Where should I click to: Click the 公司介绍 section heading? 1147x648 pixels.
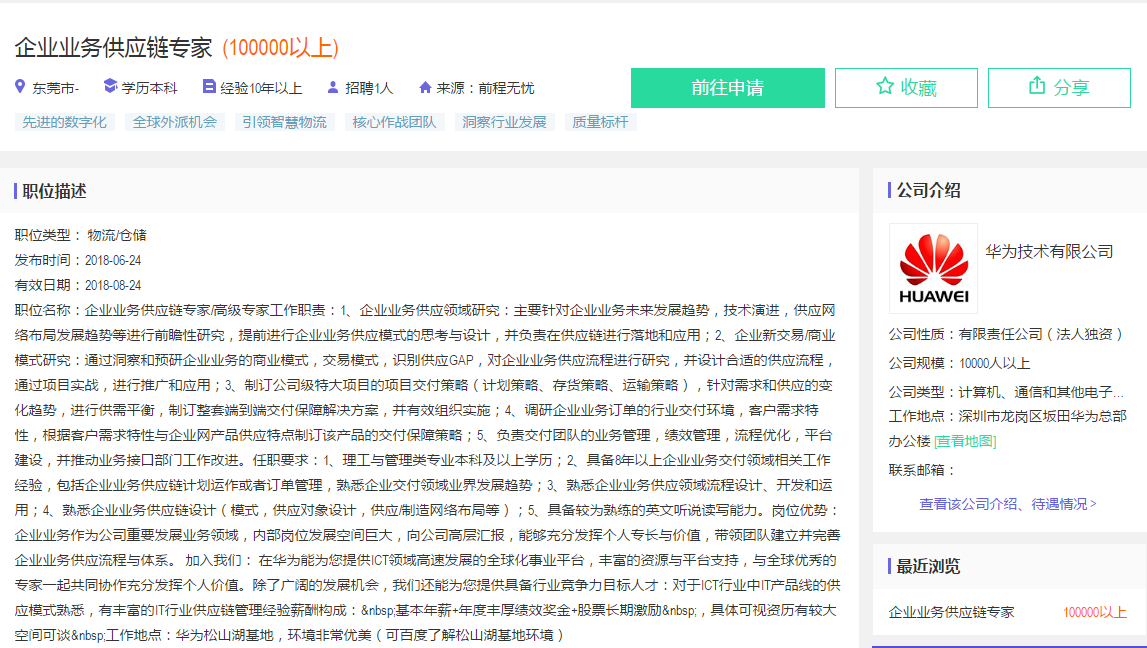pos(929,191)
